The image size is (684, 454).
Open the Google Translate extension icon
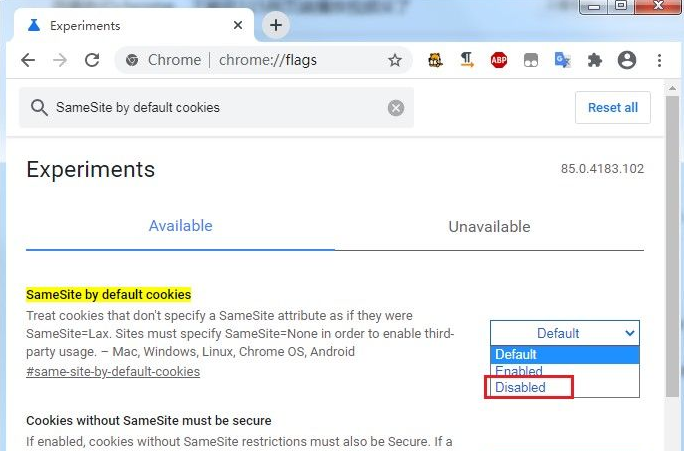[562, 60]
